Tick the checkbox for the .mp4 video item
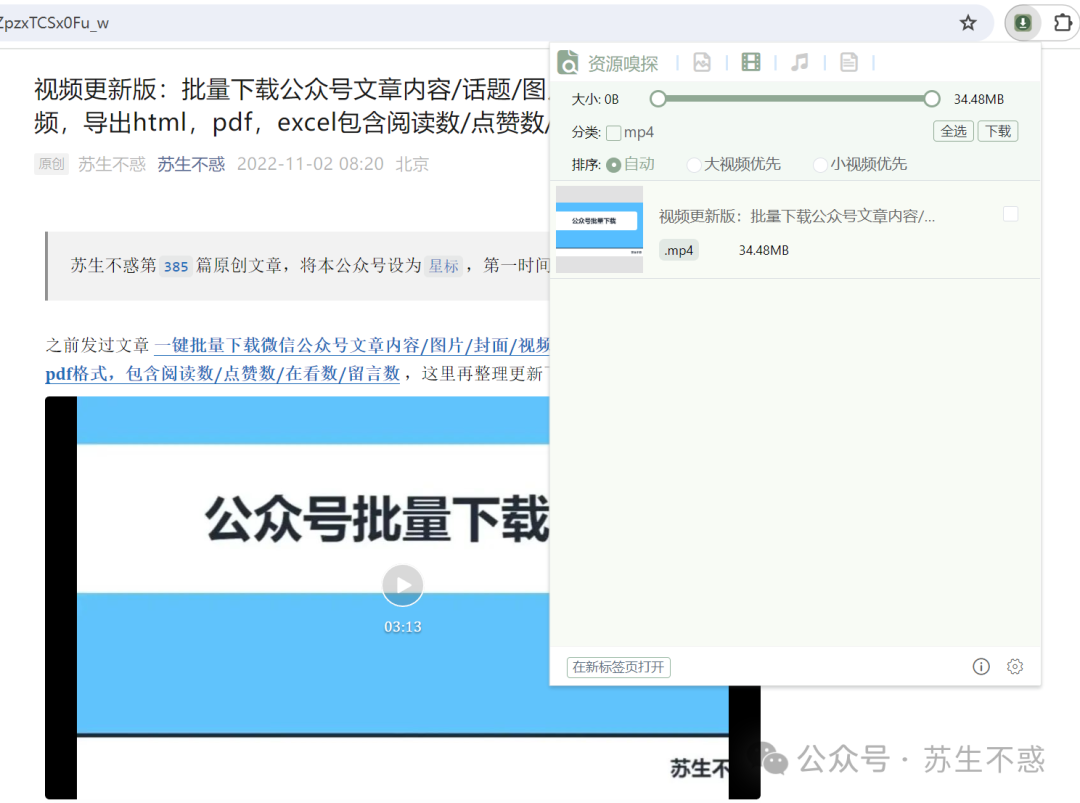1080x803 pixels. pyautogui.click(x=1010, y=214)
